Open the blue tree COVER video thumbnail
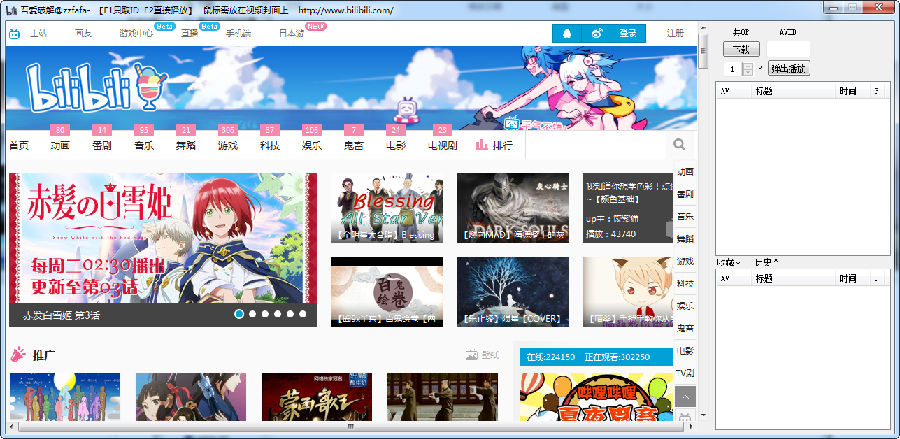This screenshot has height=439, width=900. (x=513, y=292)
